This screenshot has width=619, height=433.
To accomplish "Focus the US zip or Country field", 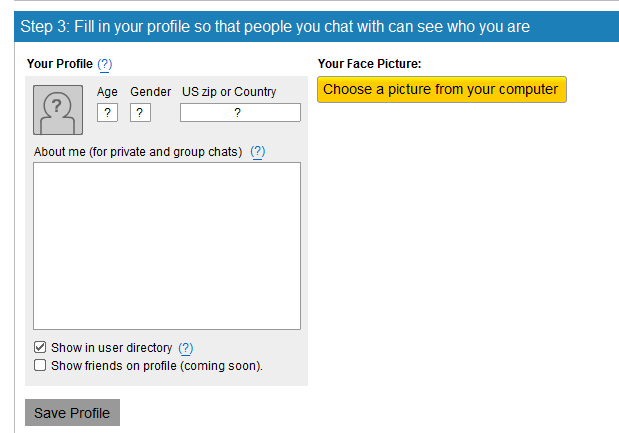I will (x=240, y=113).
